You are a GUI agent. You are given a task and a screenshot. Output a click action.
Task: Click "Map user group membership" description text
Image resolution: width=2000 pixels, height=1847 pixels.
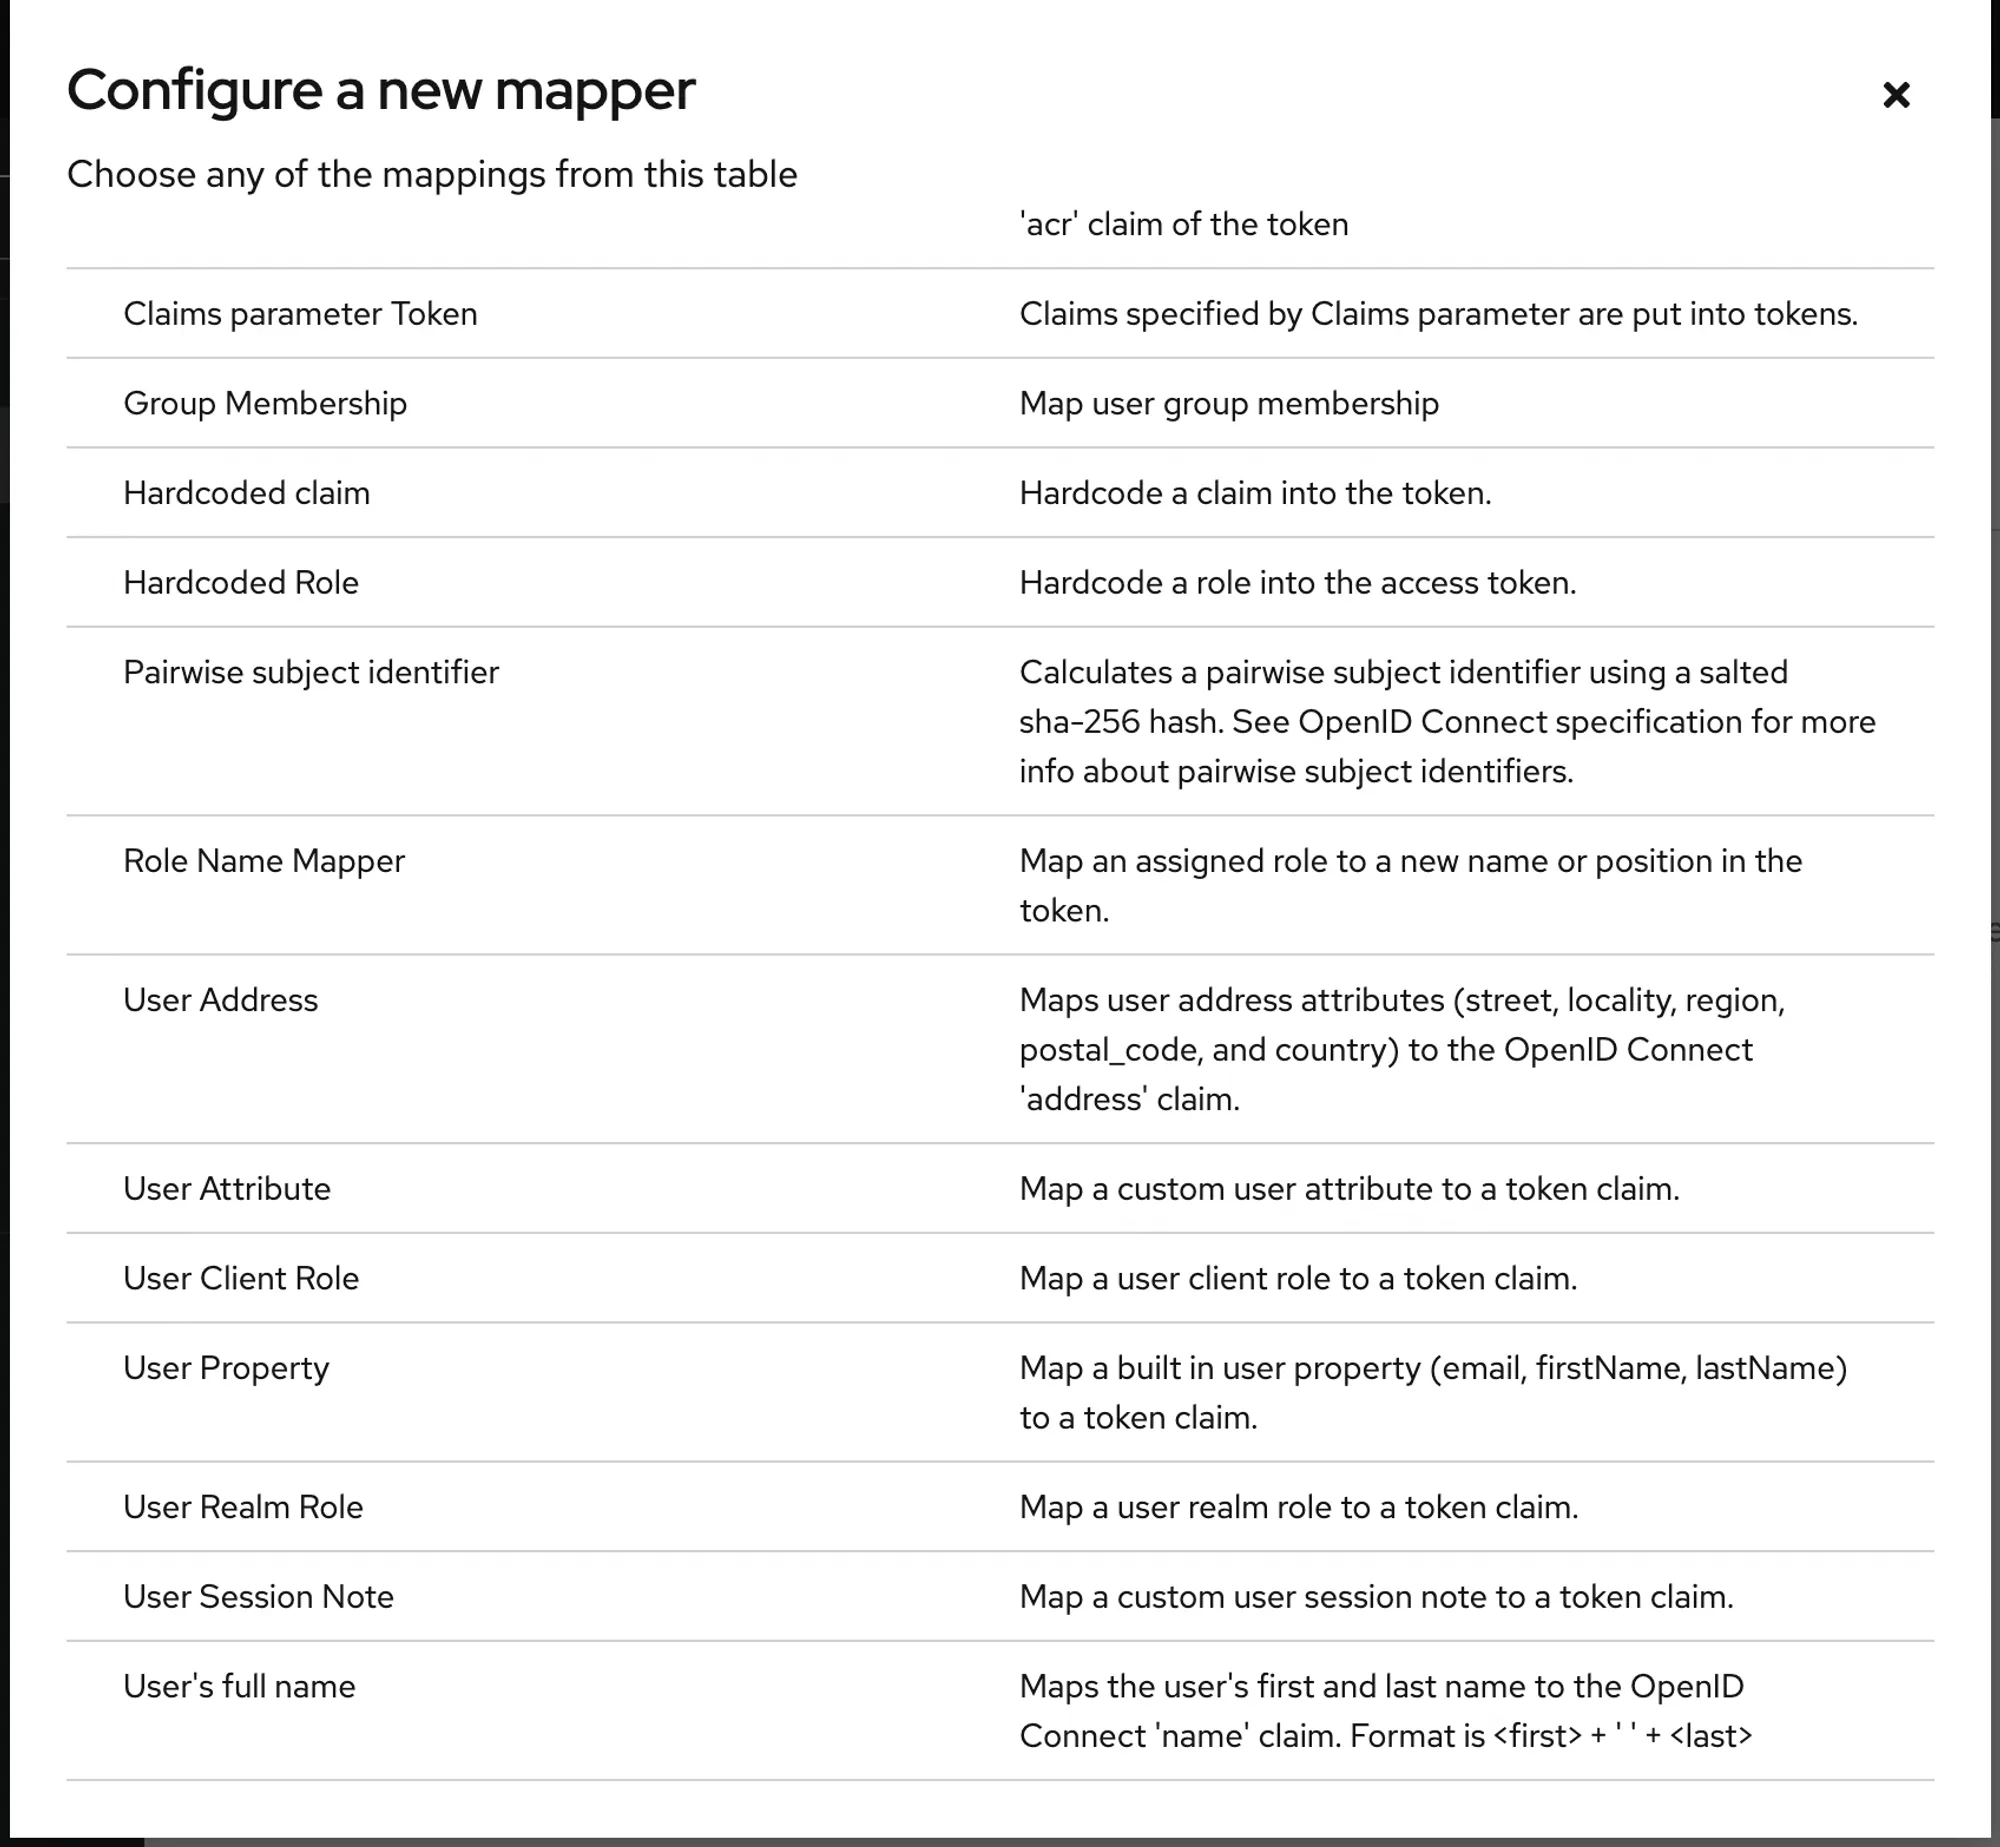click(x=1228, y=404)
